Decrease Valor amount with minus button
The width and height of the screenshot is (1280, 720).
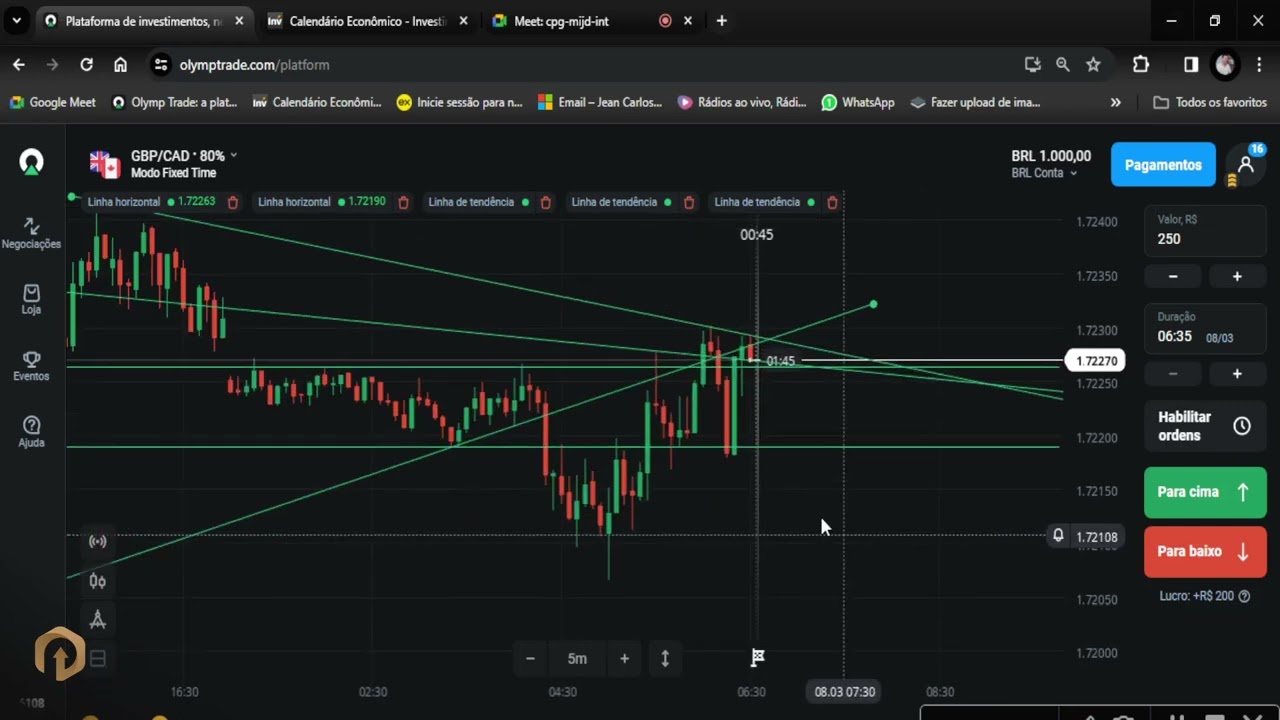[x=1173, y=277]
